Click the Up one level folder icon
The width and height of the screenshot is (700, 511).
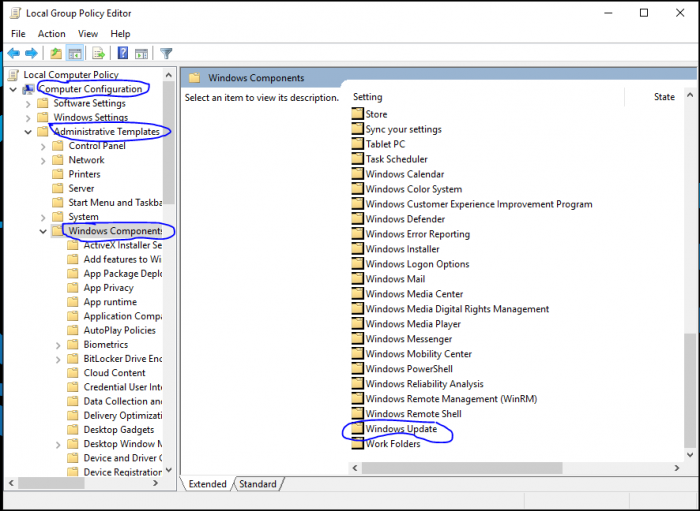pos(56,53)
